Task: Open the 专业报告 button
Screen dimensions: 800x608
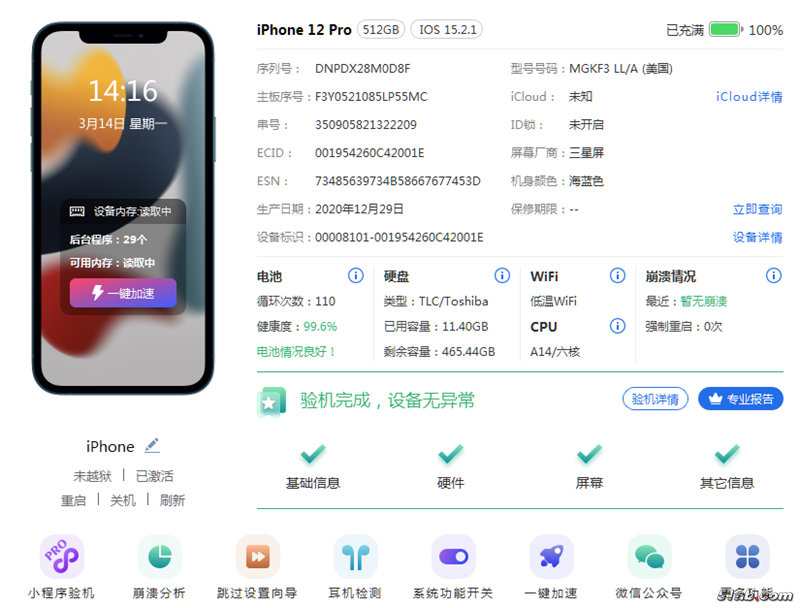Action: coord(741,399)
